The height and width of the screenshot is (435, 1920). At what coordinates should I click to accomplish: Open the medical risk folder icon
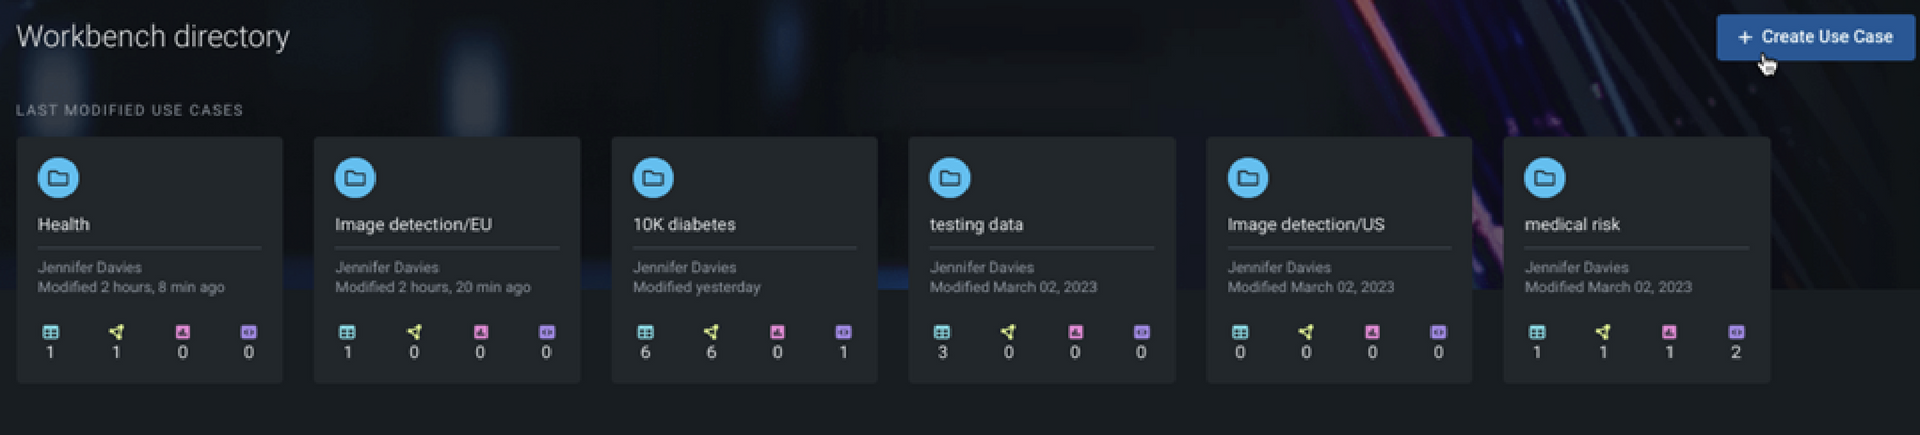tap(1545, 178)
